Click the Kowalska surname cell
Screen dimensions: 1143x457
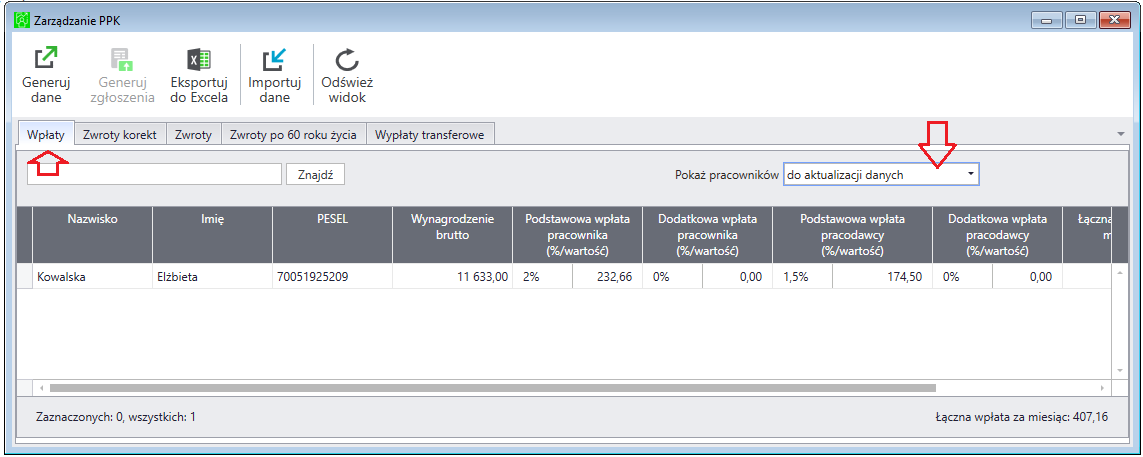pyautogui.click(x=93, y=276)
